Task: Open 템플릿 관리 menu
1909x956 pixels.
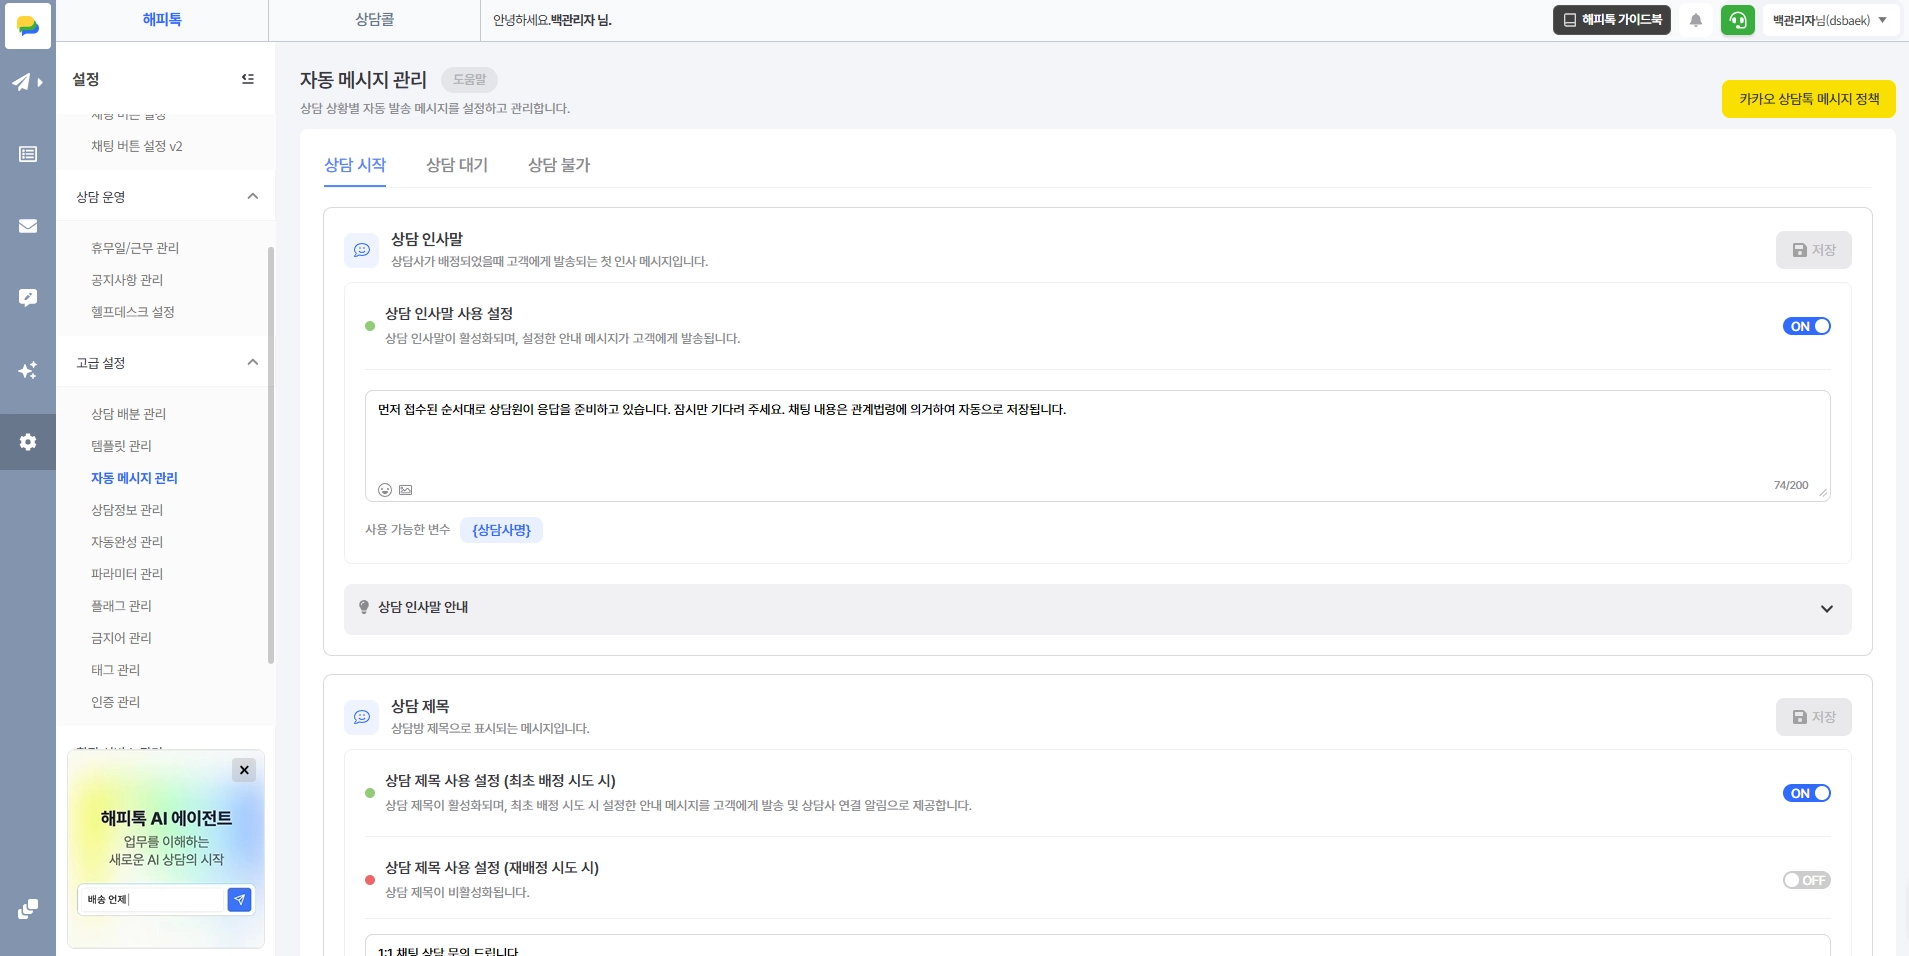Action: point(122,446)
